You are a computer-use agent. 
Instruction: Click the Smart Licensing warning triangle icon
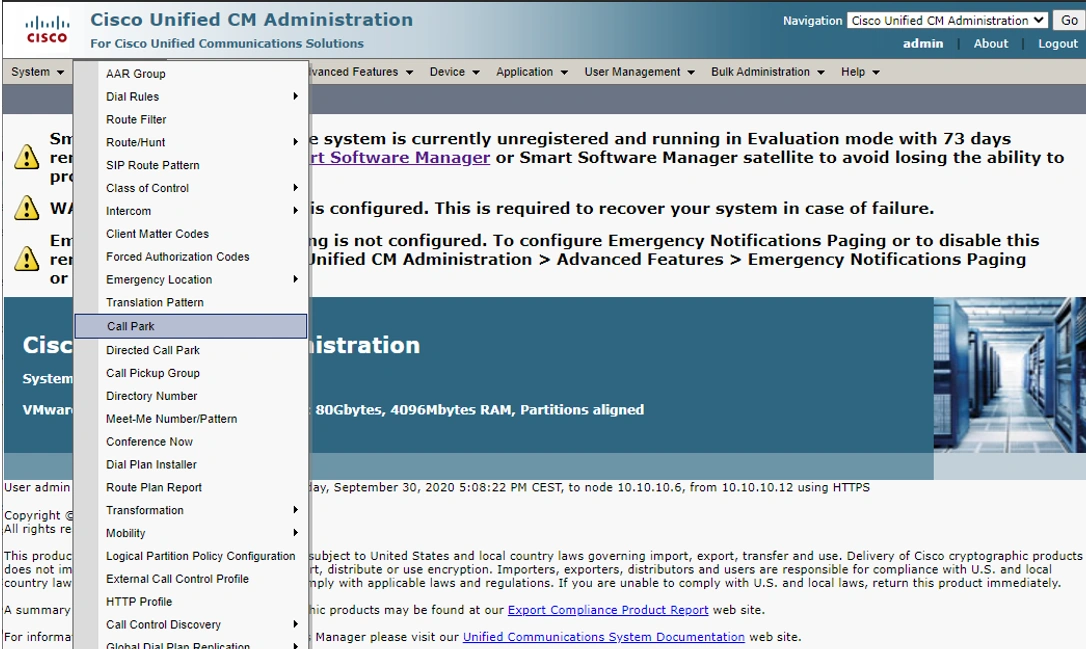[26, 157]
